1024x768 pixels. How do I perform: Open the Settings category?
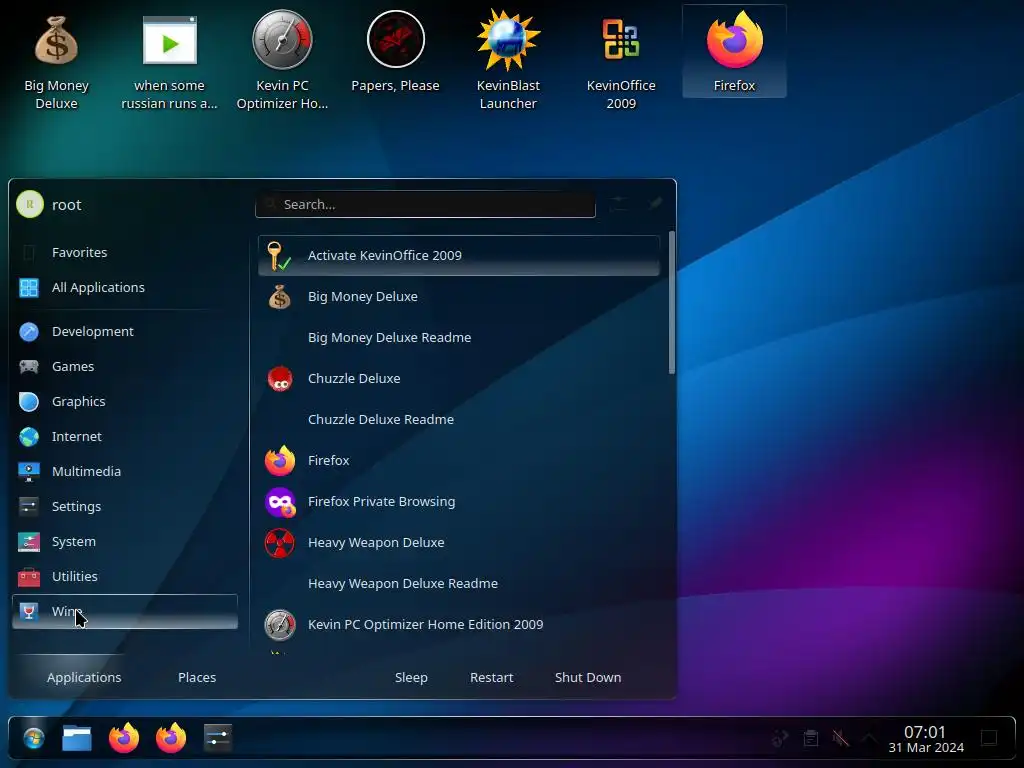[x=125, y=507]
